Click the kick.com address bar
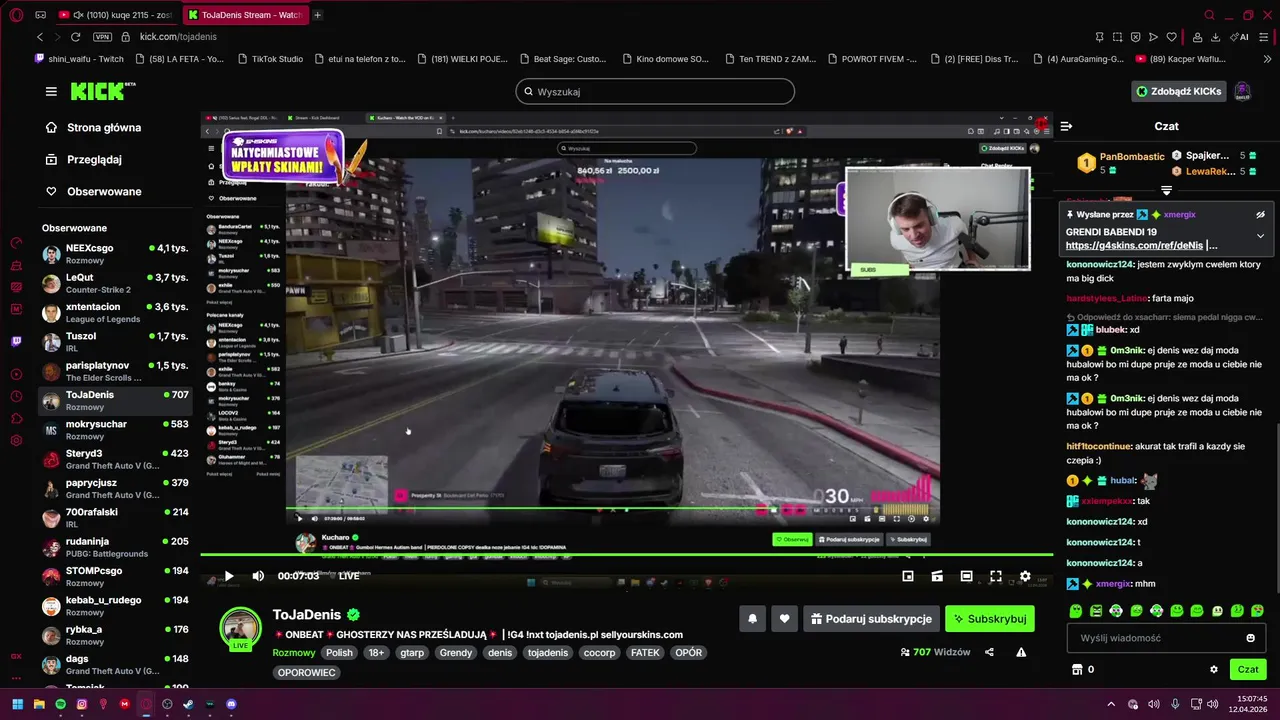 (178, 37)
